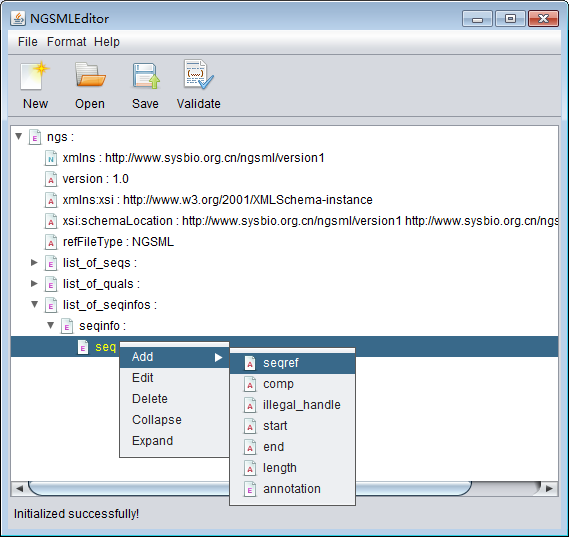Expand the list_of_quals node
Image resolution: width=569 pixels, height=537 pixels.
pos(34,283)
